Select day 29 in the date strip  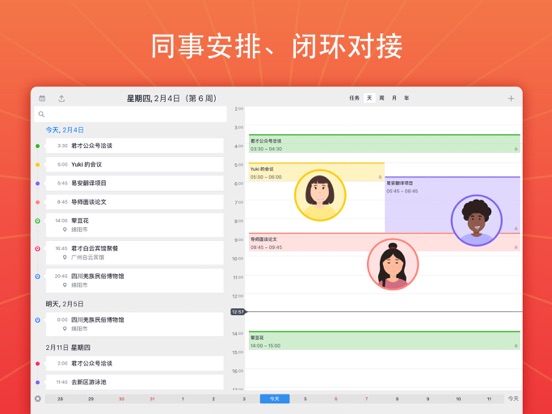[91, 399]
